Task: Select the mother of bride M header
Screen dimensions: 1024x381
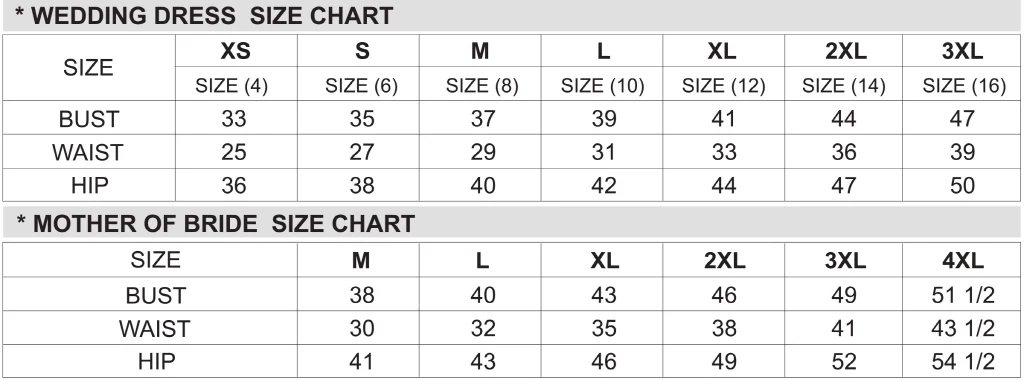Action: tap(360, 261)
